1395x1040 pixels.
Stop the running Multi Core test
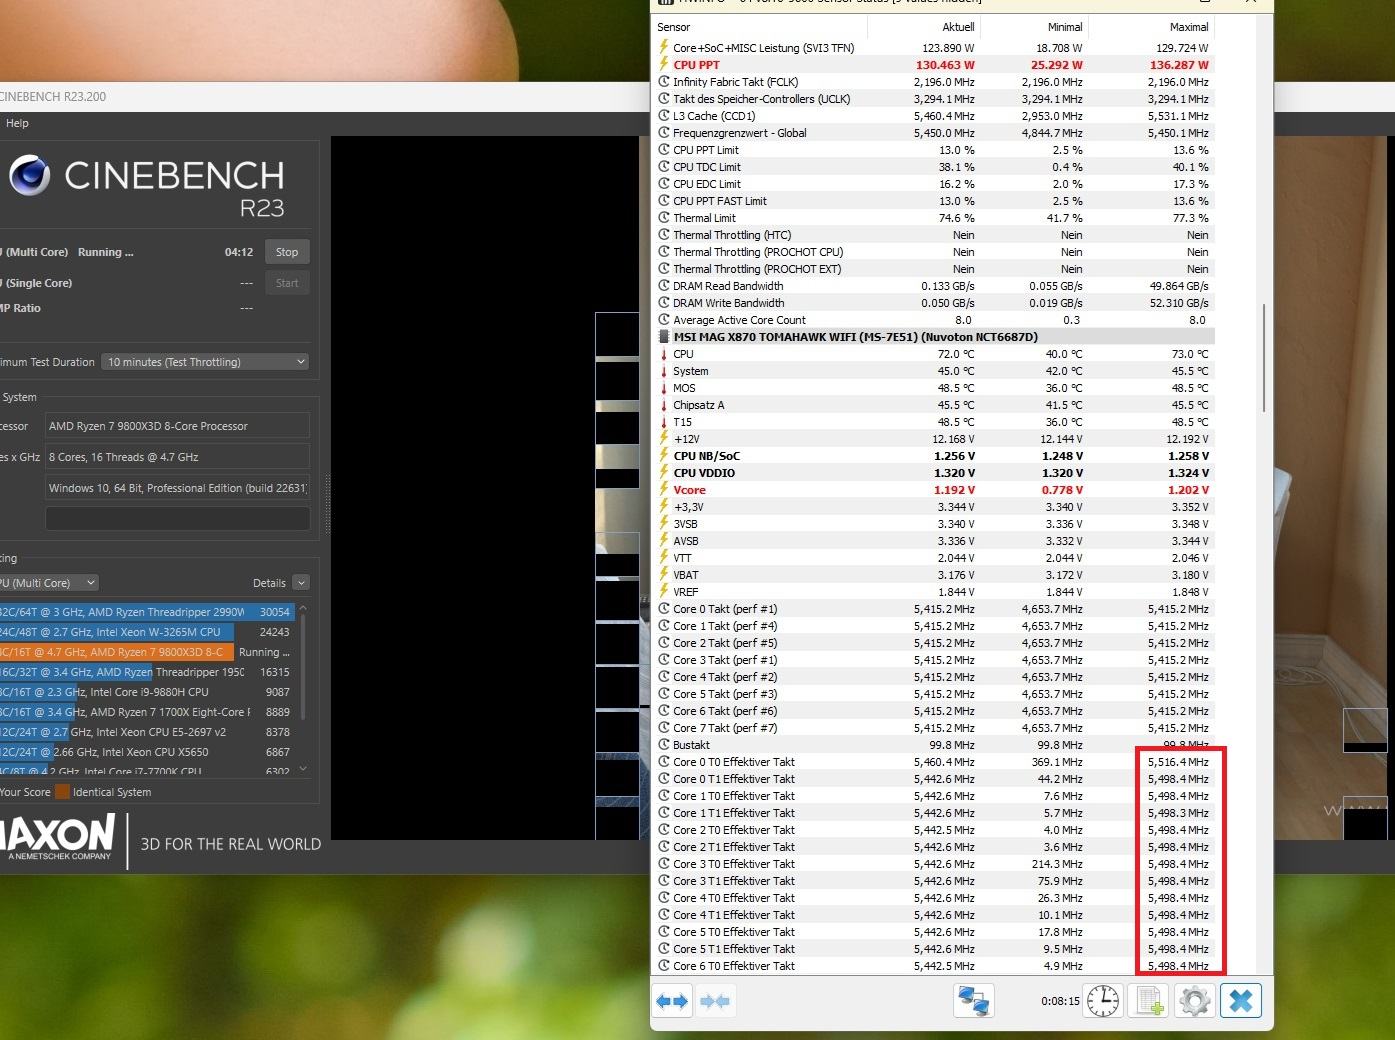click(287, 252)
